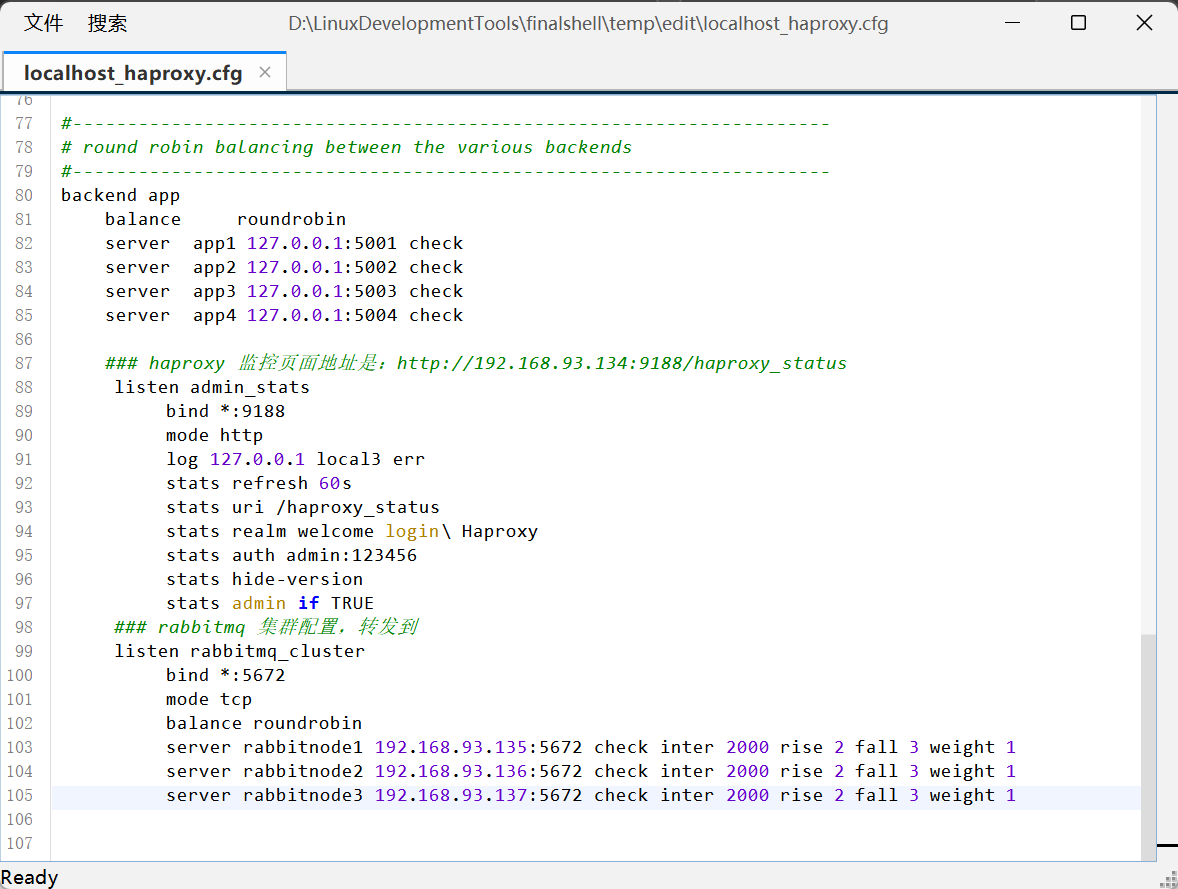This screenshot has height=889, width=1178.
Task: Place cursor on "listen rabbitmq_cluster" line
Action: click(239, 651)
